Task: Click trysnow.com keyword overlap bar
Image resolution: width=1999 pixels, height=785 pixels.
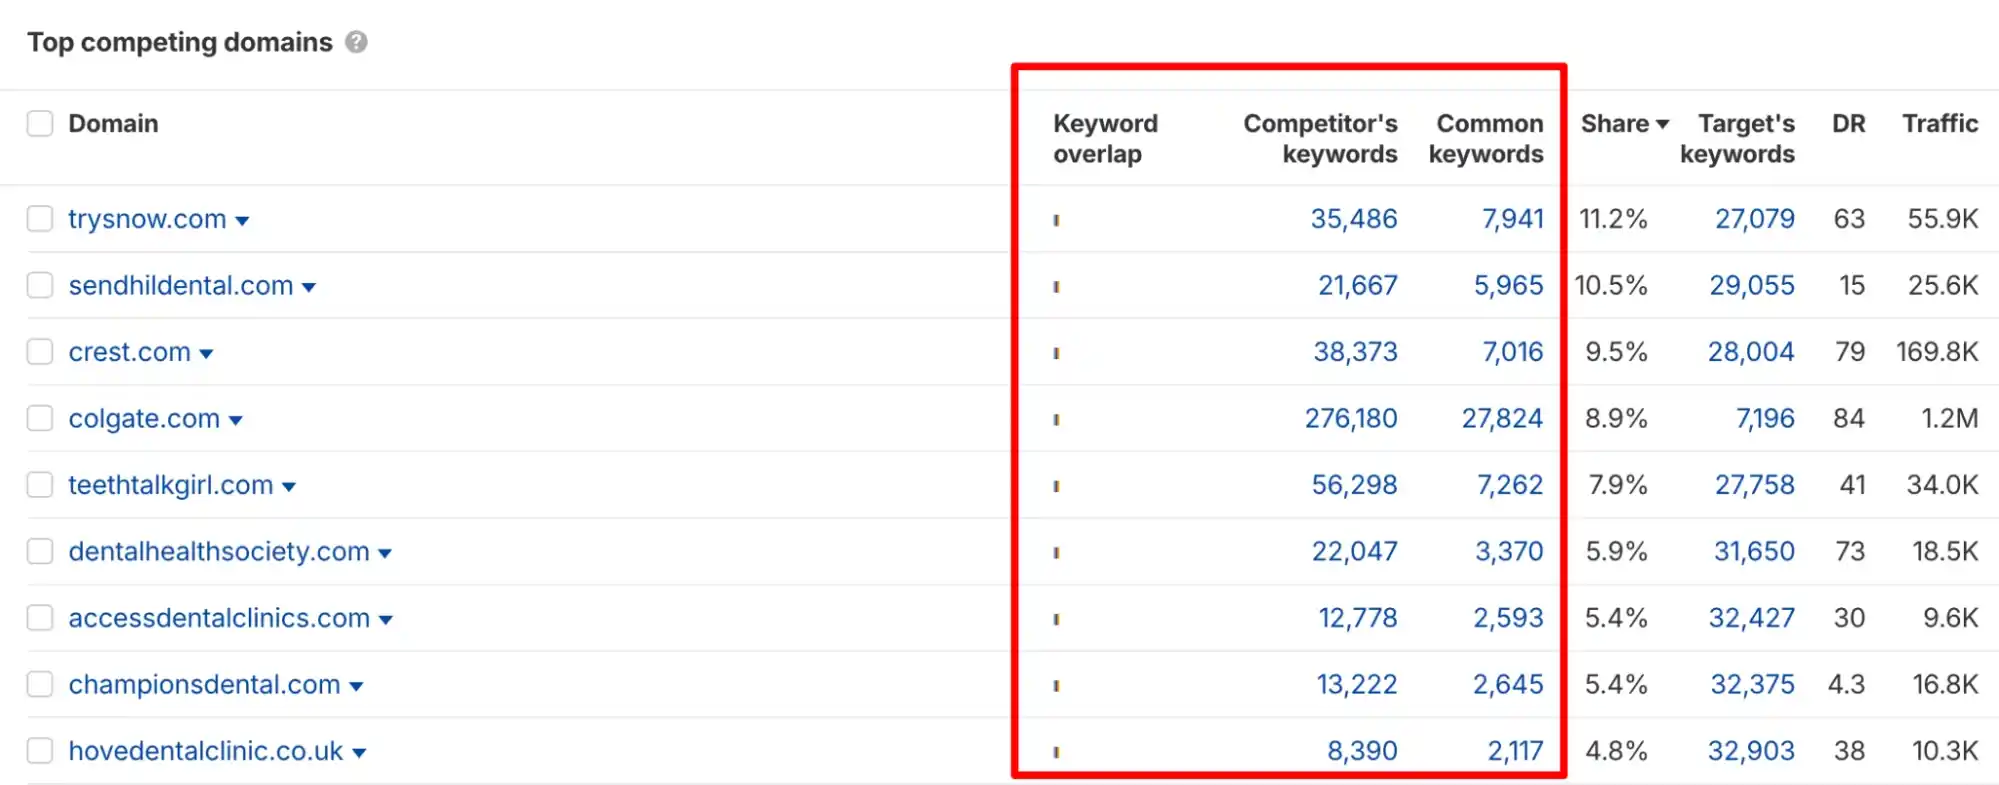Action: tap(1056, 220)
